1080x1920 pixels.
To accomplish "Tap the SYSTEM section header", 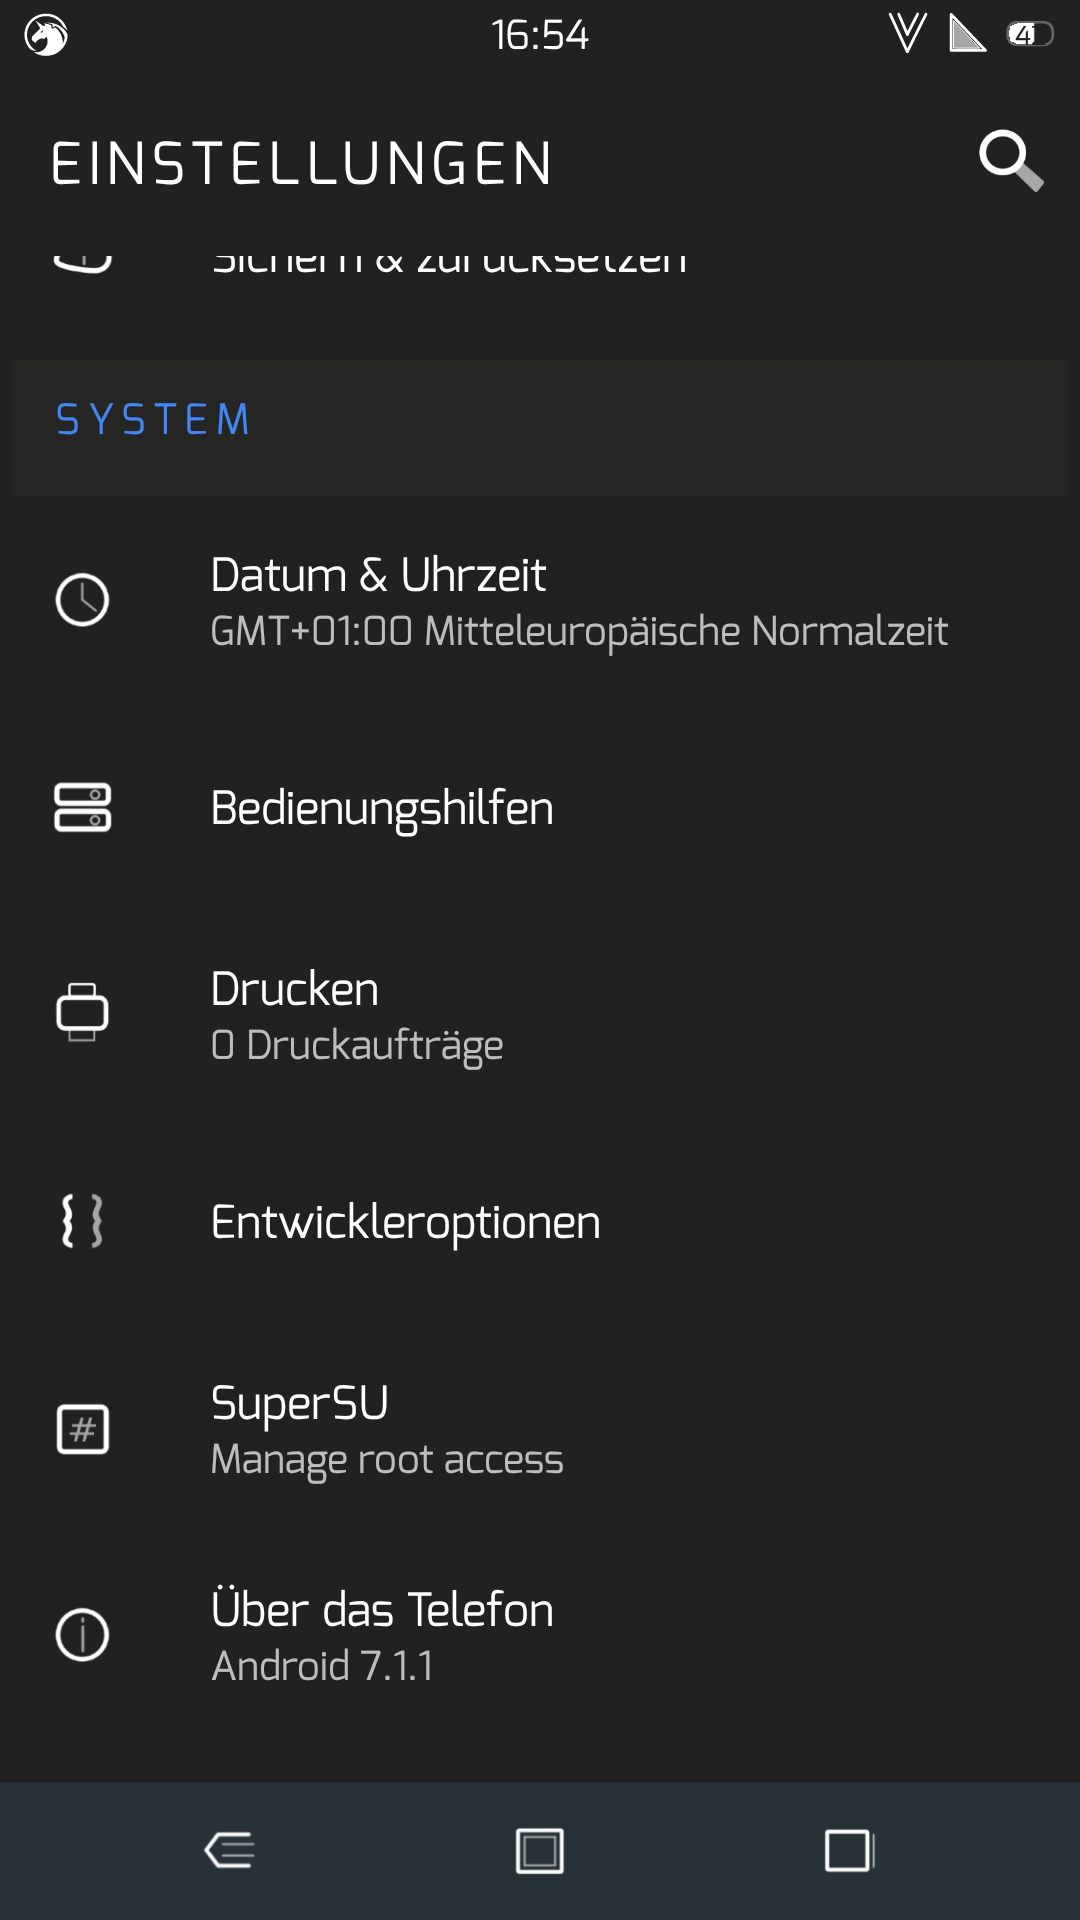I will pyautogui.click(x=152, y=420).
